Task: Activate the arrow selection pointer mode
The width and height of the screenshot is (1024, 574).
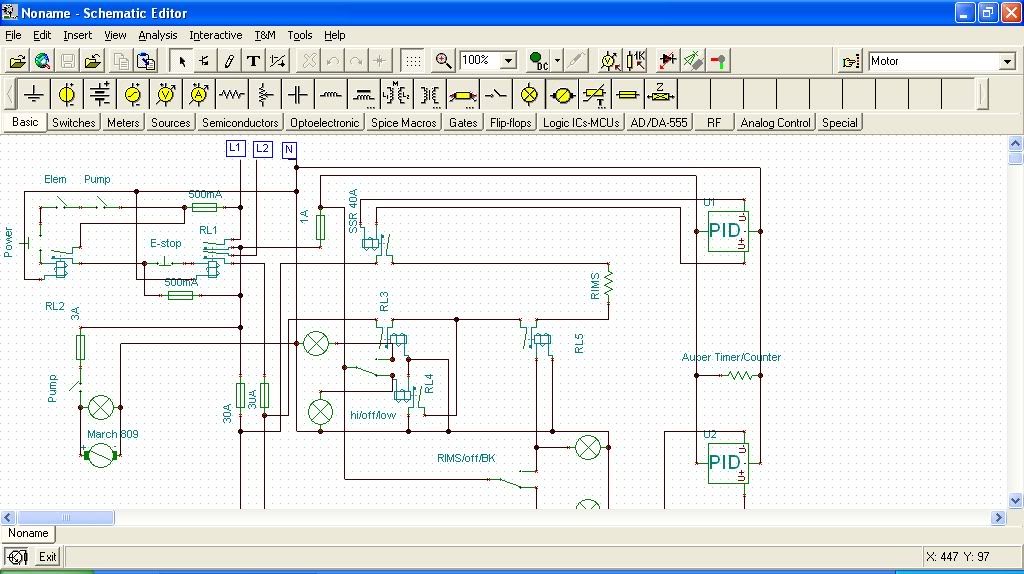Action: point(181,61)
